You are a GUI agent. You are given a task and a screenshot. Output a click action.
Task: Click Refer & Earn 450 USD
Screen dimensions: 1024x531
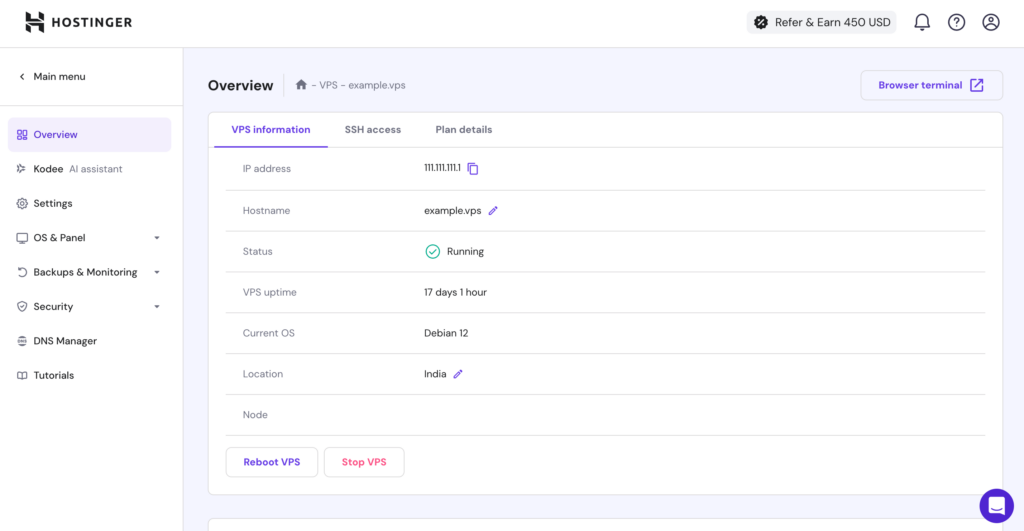click(821, 22)
